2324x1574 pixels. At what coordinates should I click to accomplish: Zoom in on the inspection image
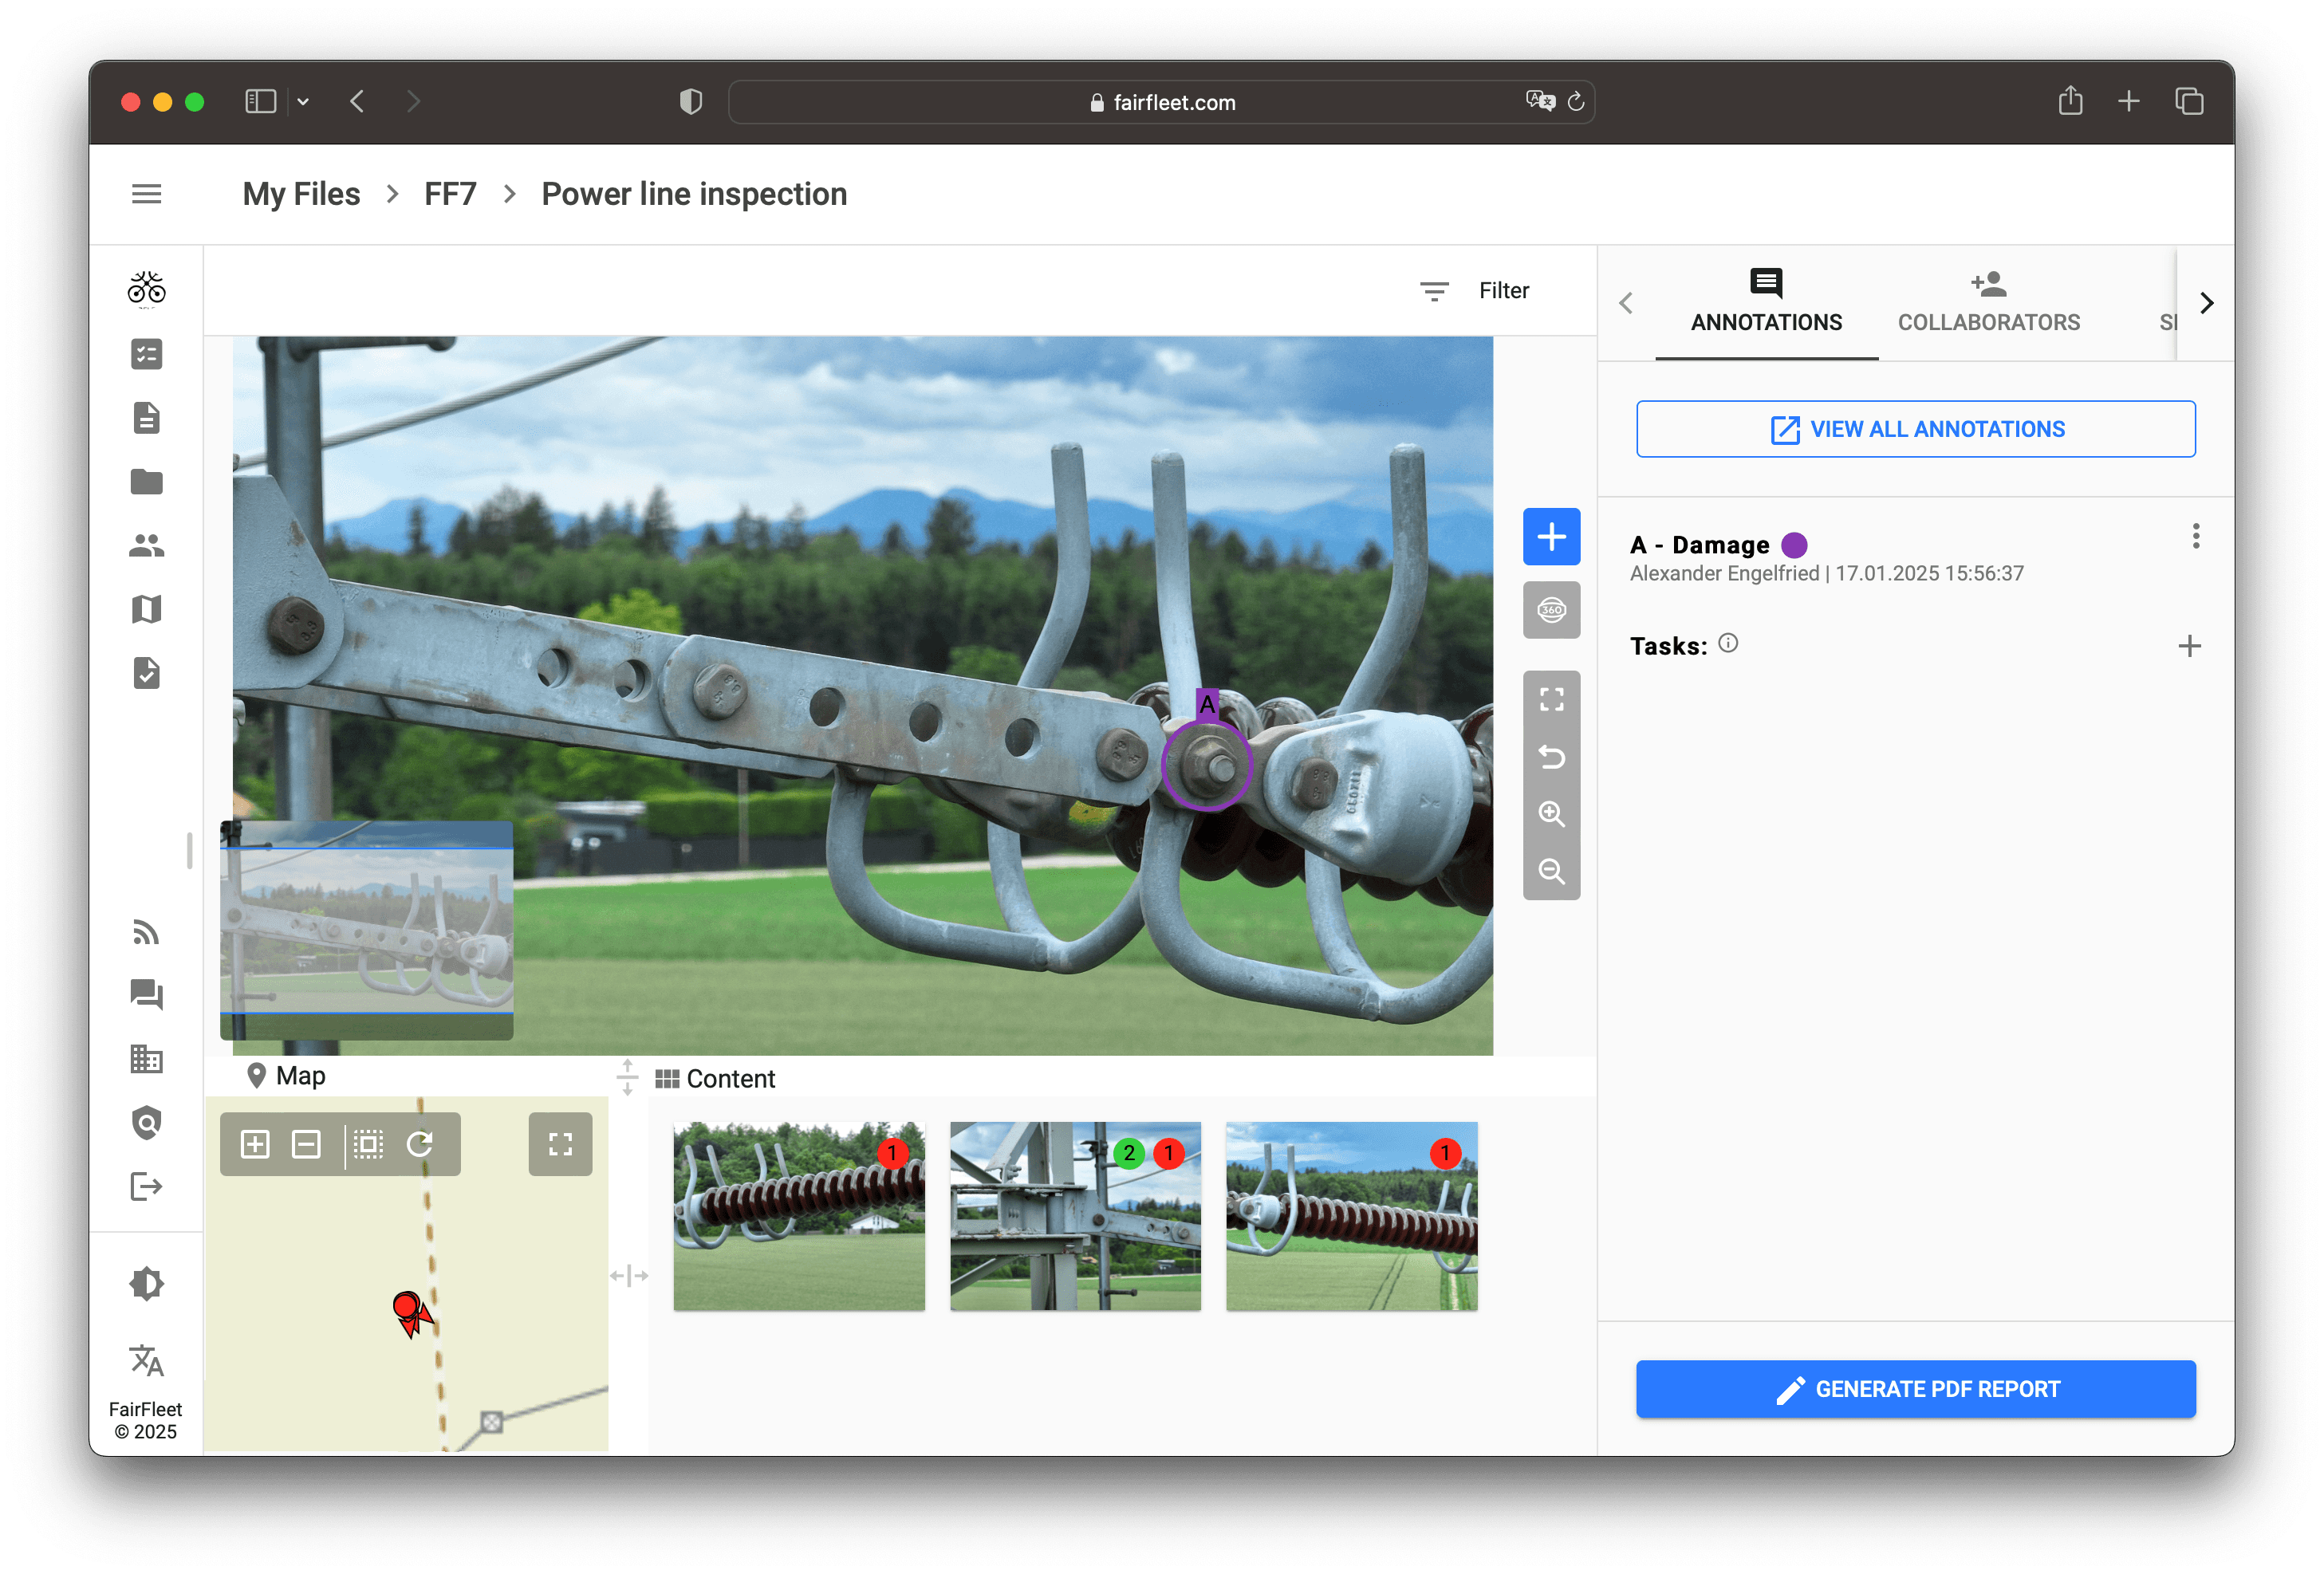point(1551,814)
